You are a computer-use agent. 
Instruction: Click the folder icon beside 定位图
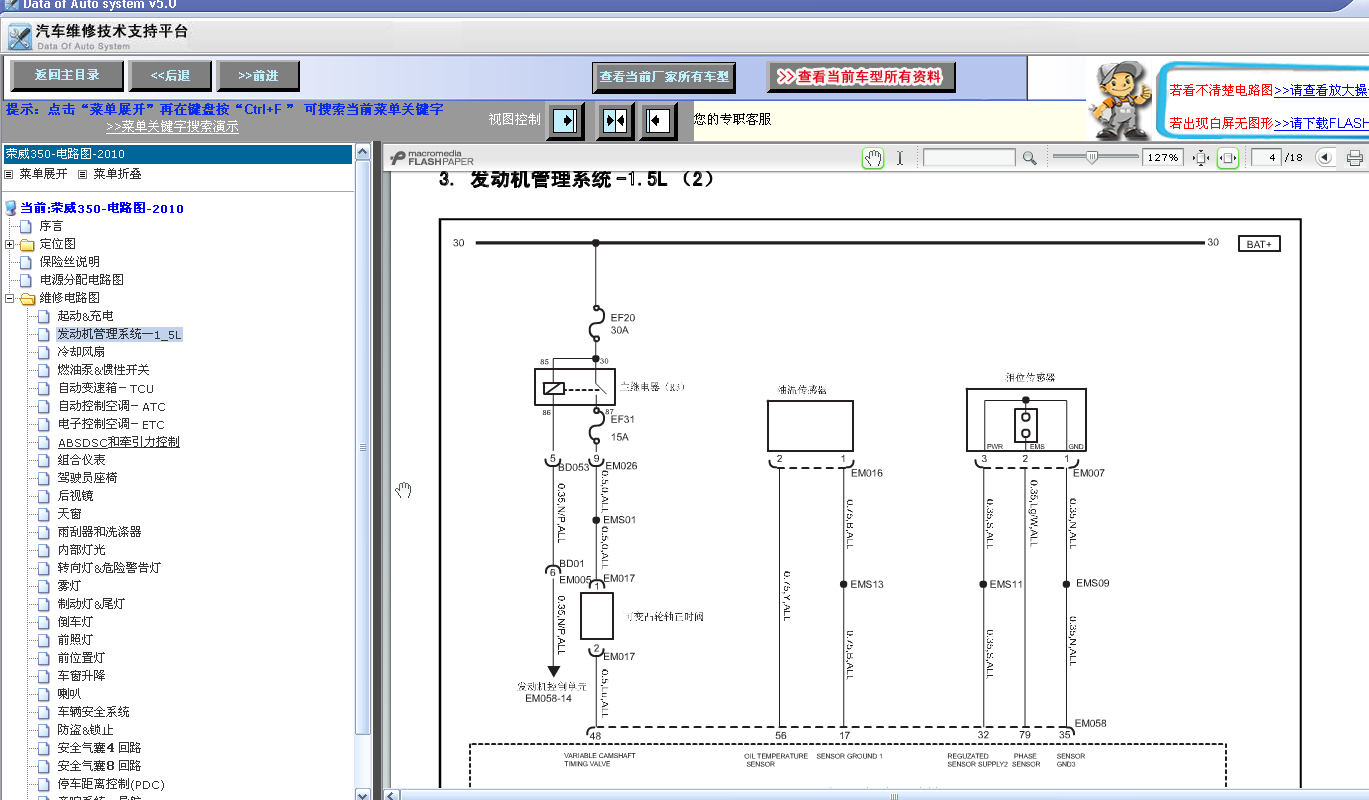[x=27, y=245]
